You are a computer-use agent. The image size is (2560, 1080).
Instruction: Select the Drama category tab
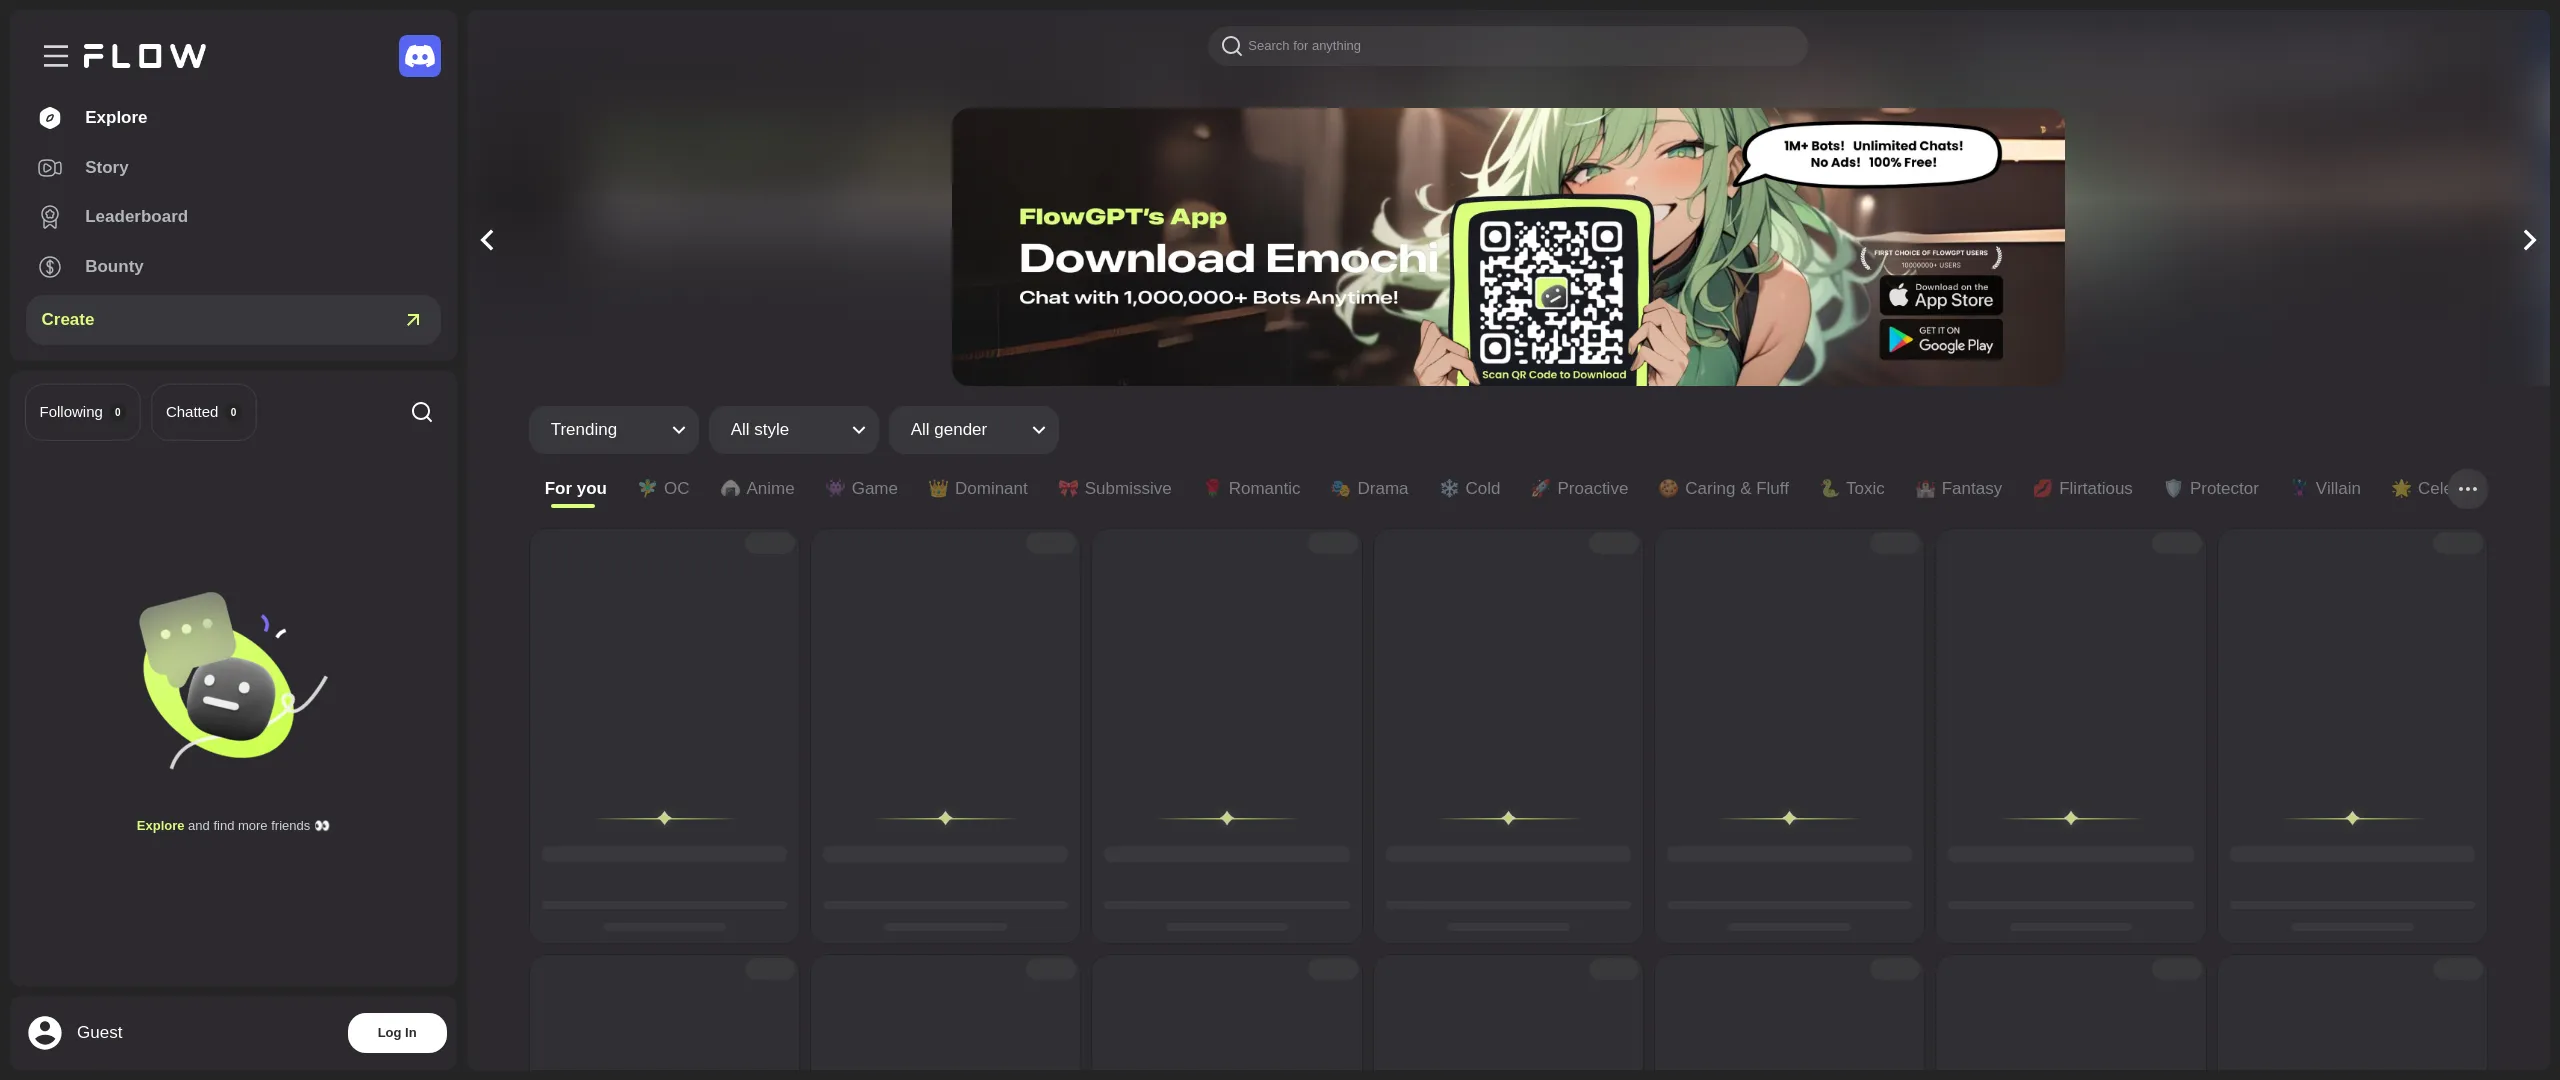pos(1370,489)
